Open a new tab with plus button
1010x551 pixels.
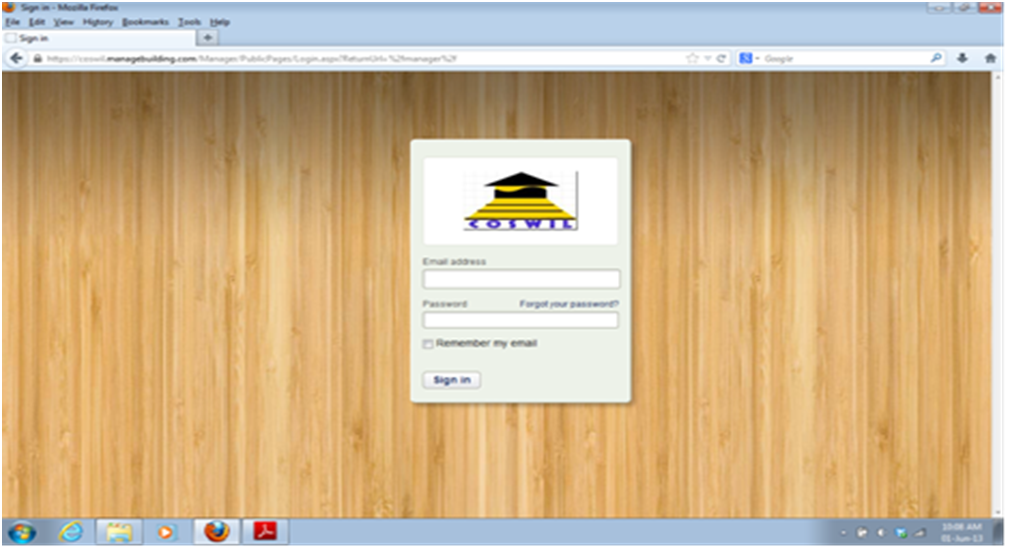click(208, 38)
